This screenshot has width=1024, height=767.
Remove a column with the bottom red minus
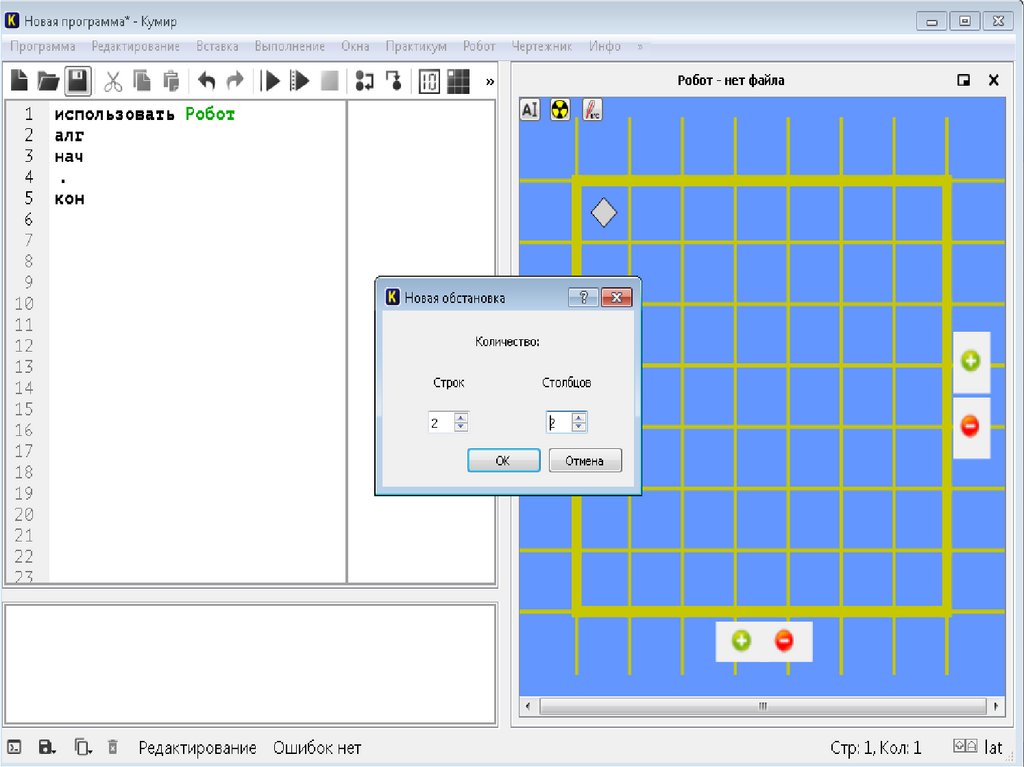784,641
